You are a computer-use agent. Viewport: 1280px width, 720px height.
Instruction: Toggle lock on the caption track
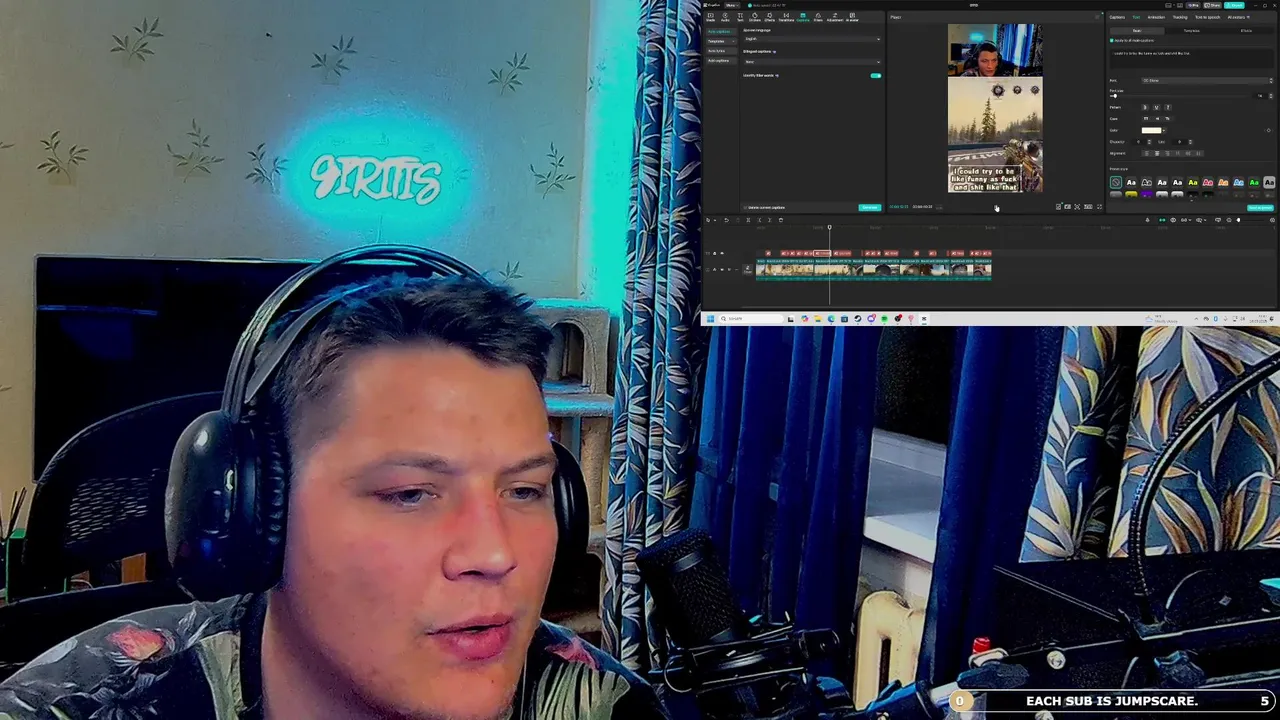pyautogui.click(x=714, y=253)
